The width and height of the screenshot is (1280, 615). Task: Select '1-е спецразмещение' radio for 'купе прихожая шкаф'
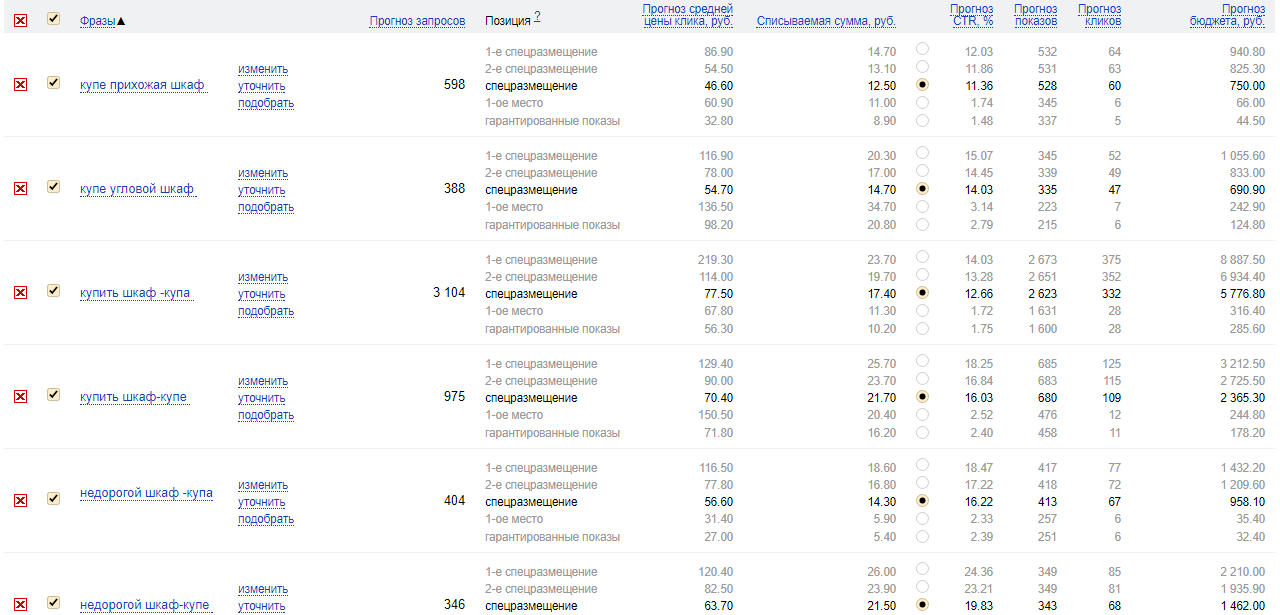[922, 49]
